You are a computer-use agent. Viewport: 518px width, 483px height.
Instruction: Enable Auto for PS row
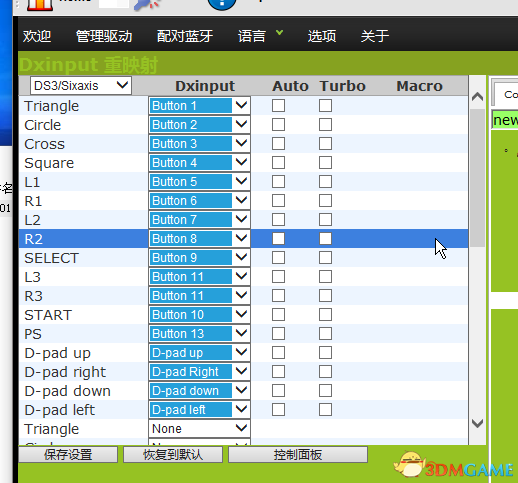(278, 334)
